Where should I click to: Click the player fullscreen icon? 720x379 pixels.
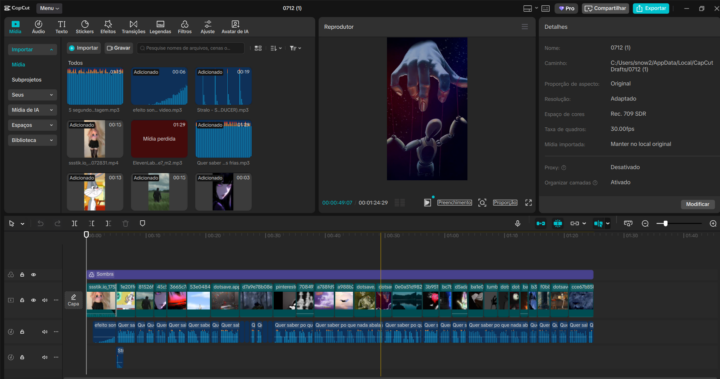pyautogui.click(x=529, y=203)
